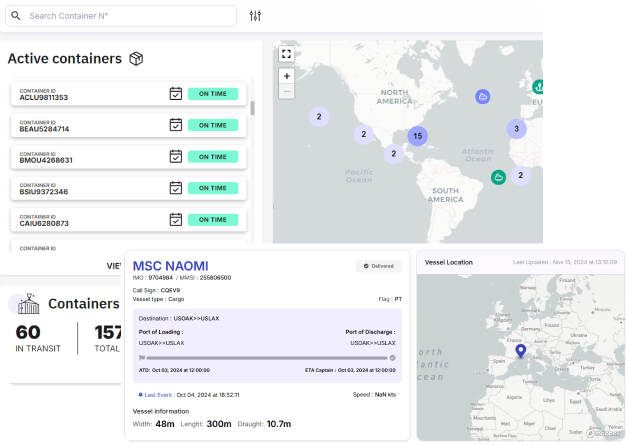Viewport: 629px width, 445px height.
Task: Click the blue vessel location pin
Action: [521, 351]
